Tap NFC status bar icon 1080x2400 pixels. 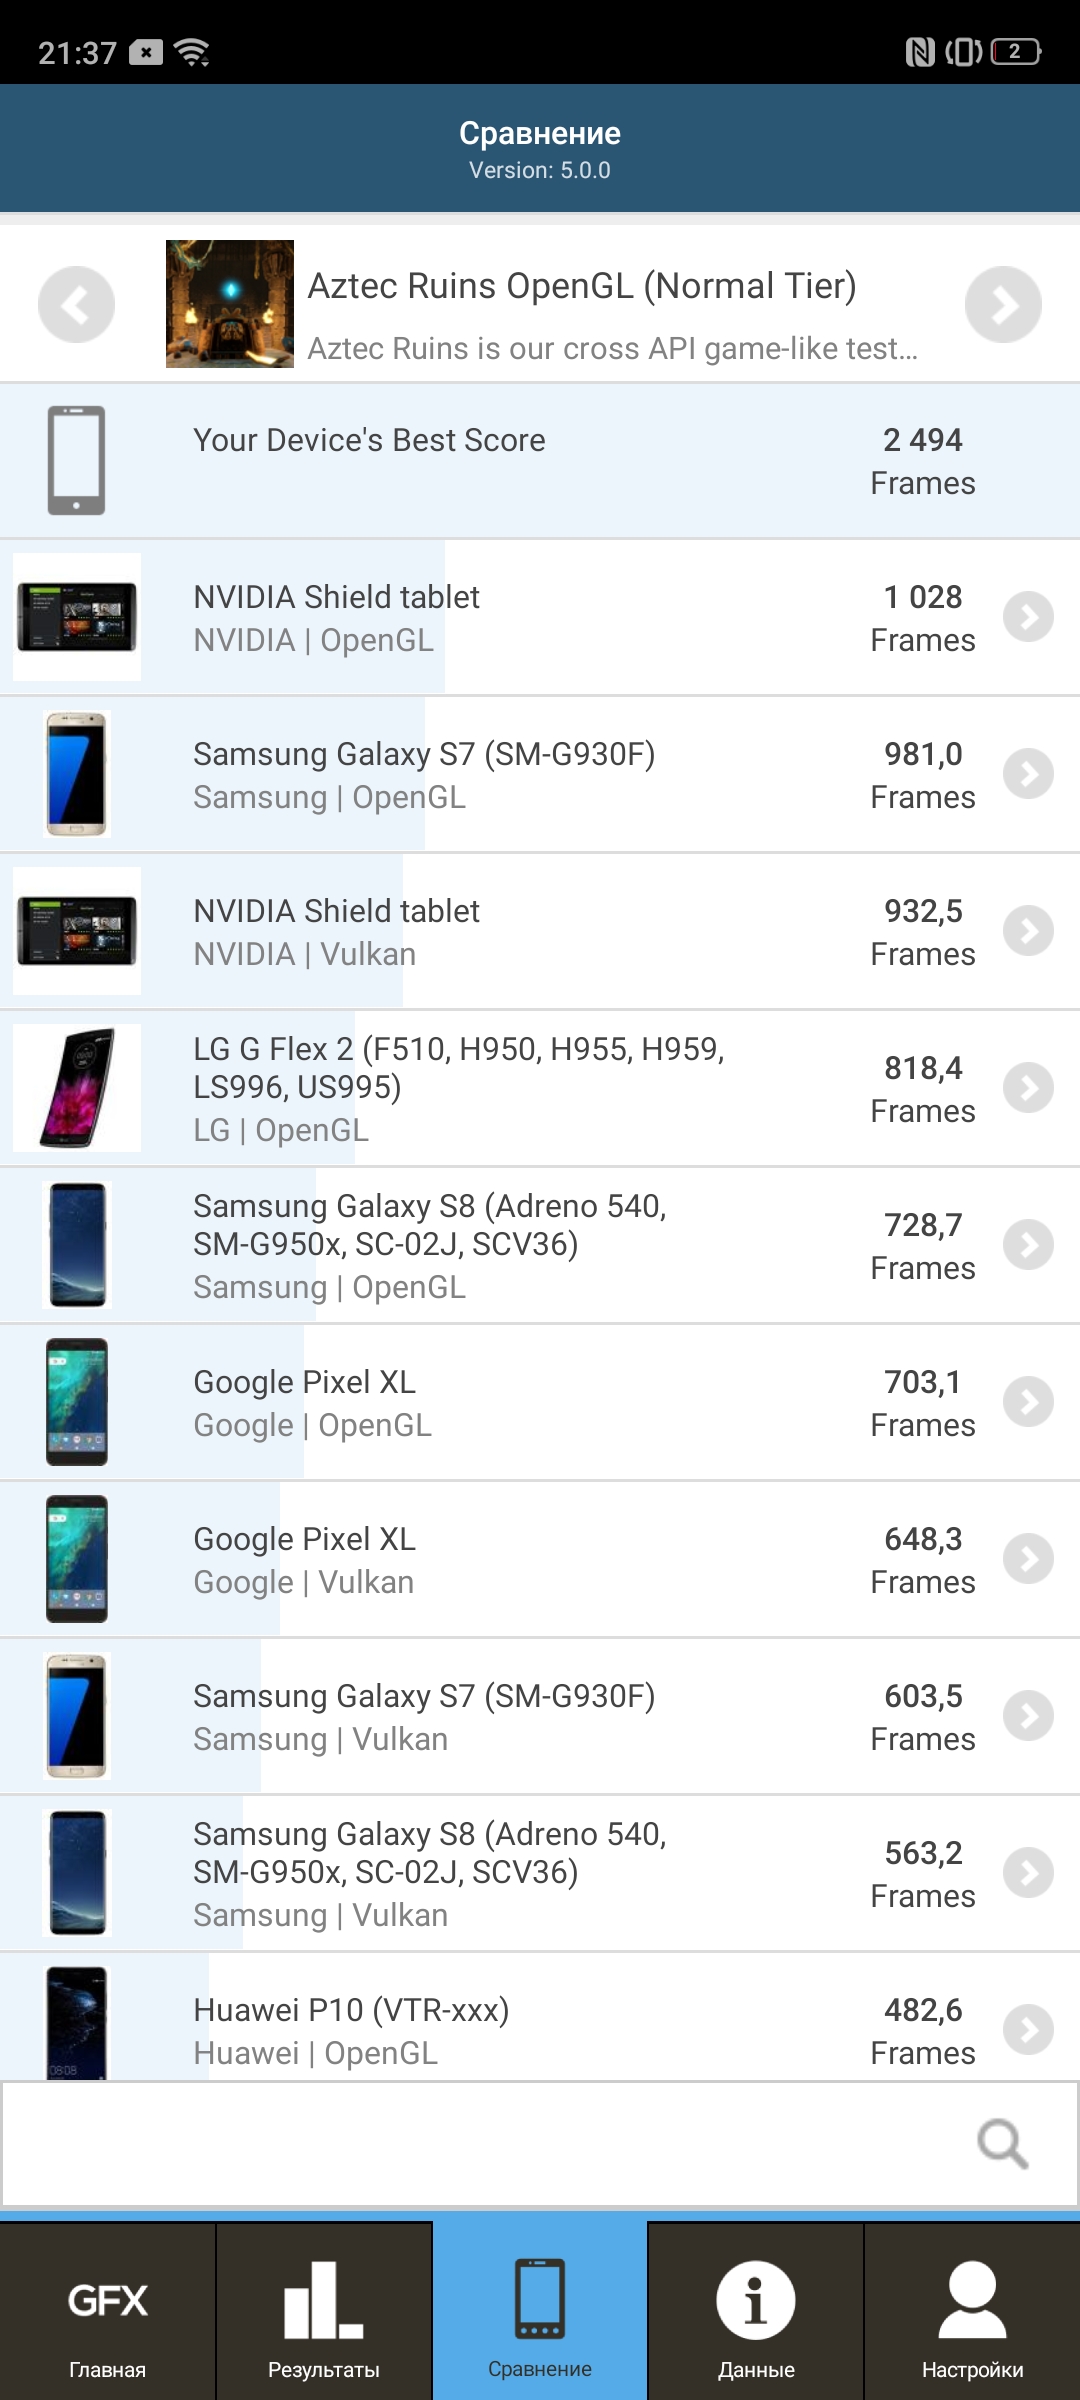pos(919,51)
